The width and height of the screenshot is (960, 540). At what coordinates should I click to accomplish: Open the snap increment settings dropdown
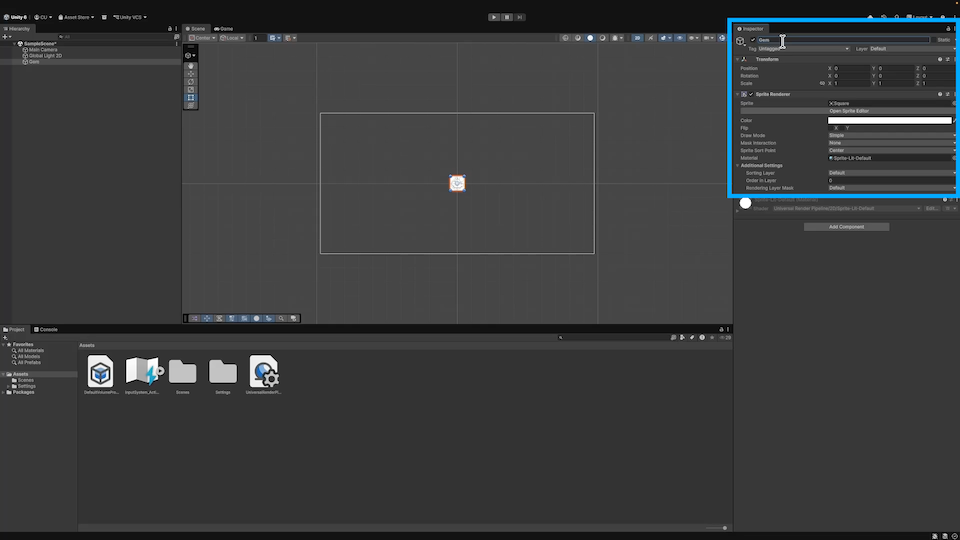click(290, 38)
